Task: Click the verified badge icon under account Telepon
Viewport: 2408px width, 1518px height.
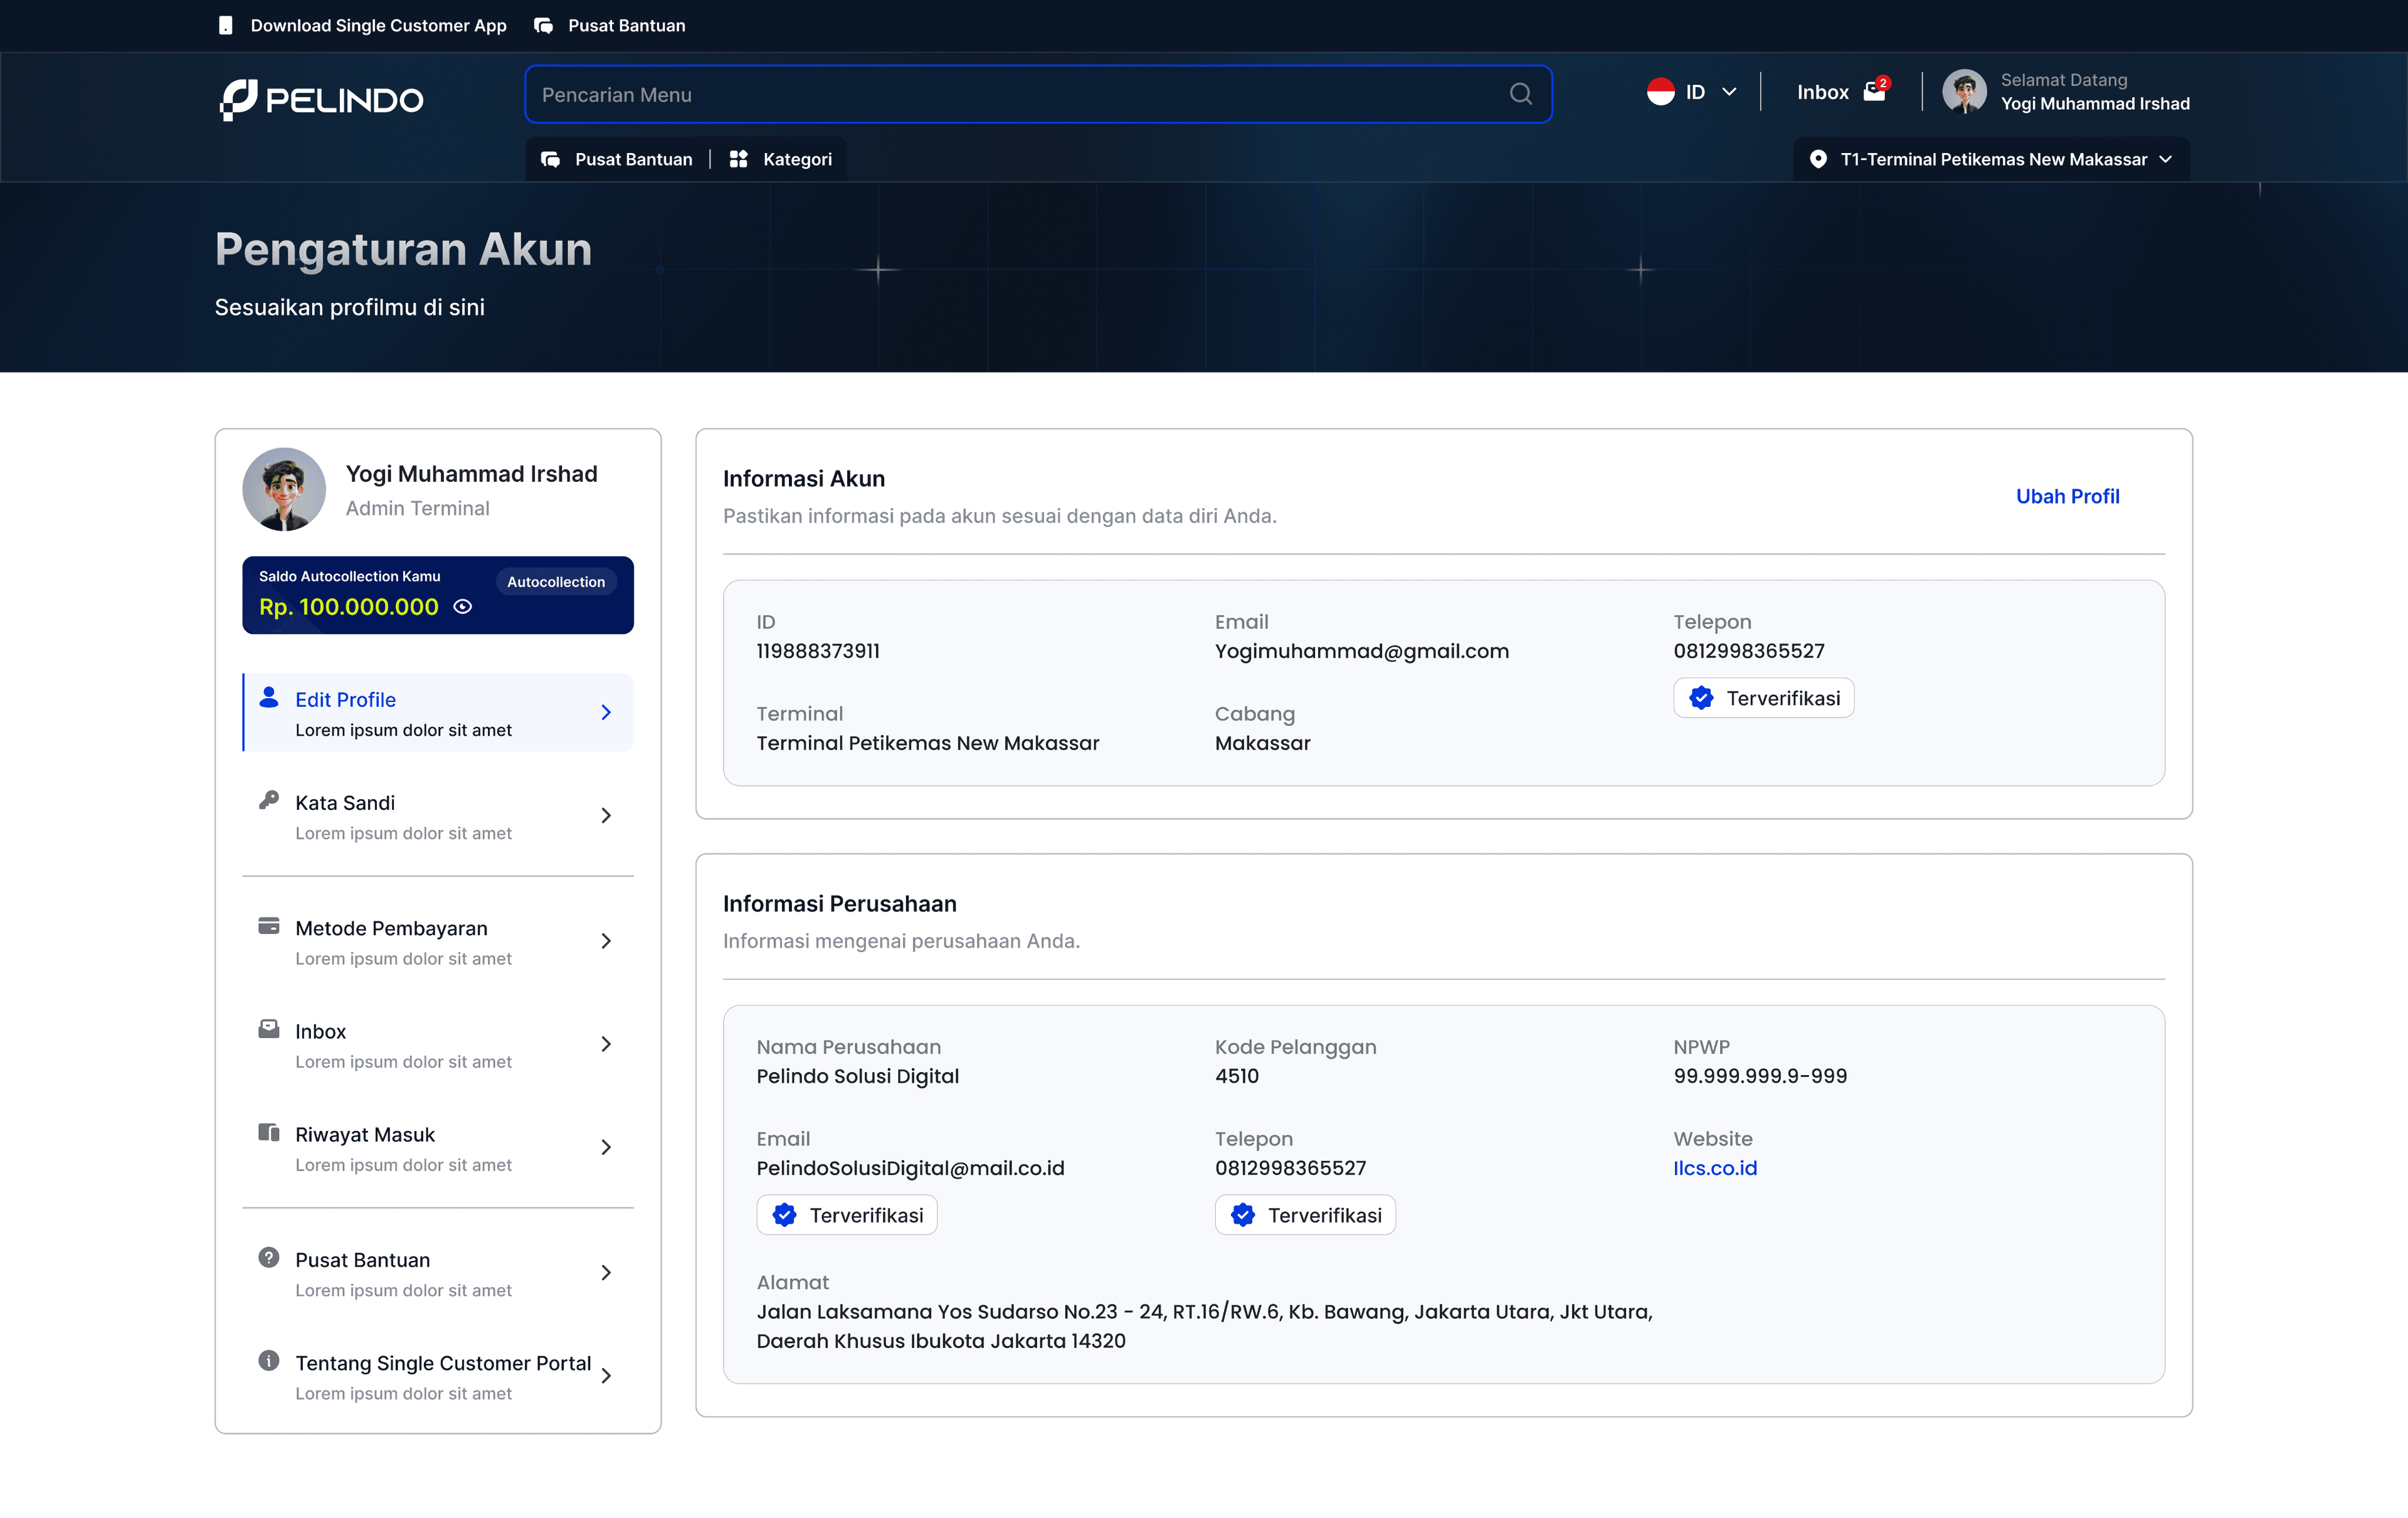Action: 1701,698
